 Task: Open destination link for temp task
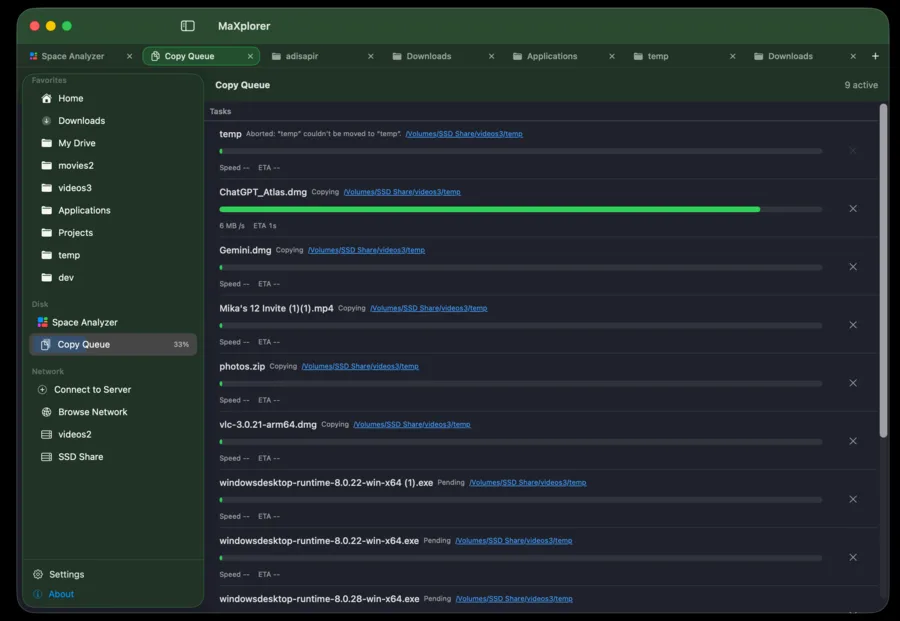tap(464, 134)
